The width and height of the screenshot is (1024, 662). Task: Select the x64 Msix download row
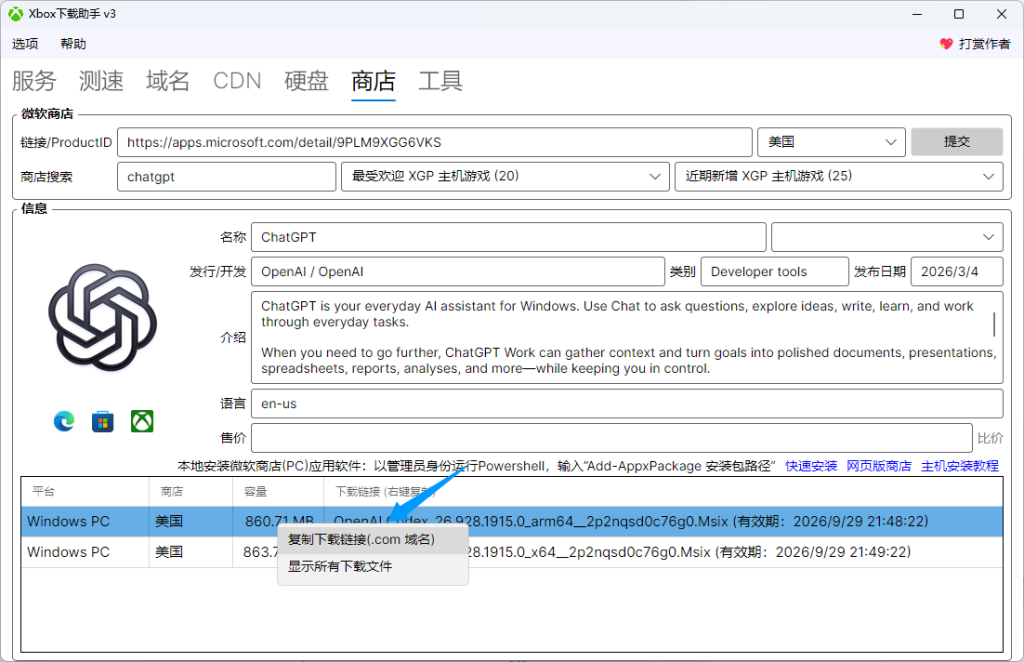(x=512, y=552)
